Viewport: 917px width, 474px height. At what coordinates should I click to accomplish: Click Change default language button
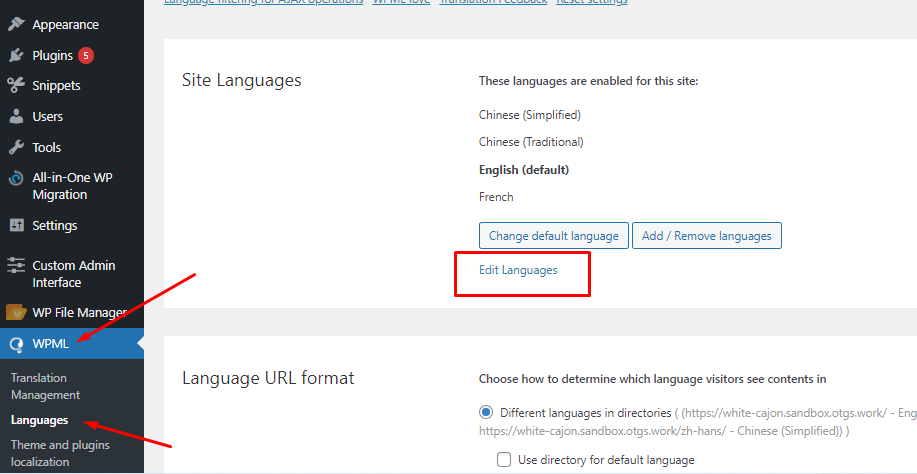[x=554, y=236]
